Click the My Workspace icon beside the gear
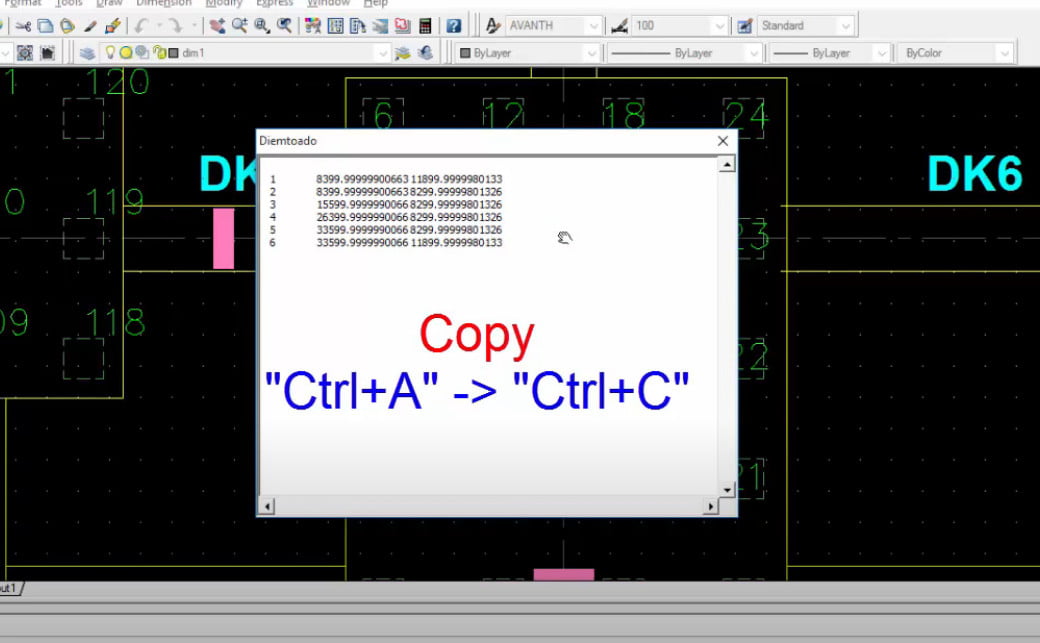Viewport: 1040px width, 643px height. point(48,53)
